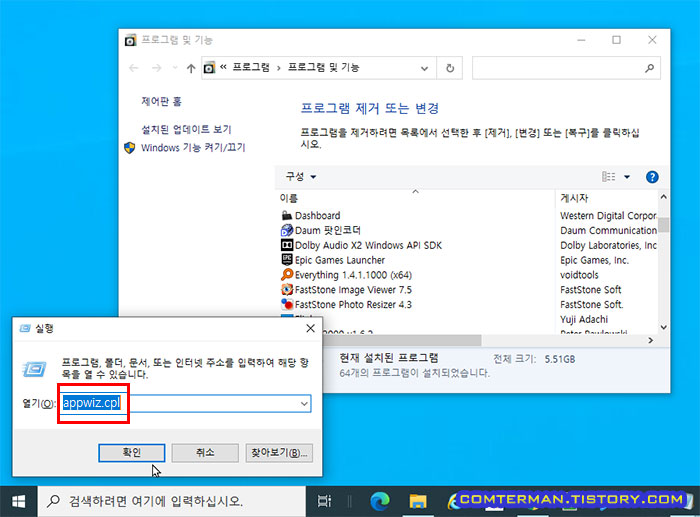Open File Explorer from taskbar
This screenshot has width=700, height=517.
[x=418, y=501]
